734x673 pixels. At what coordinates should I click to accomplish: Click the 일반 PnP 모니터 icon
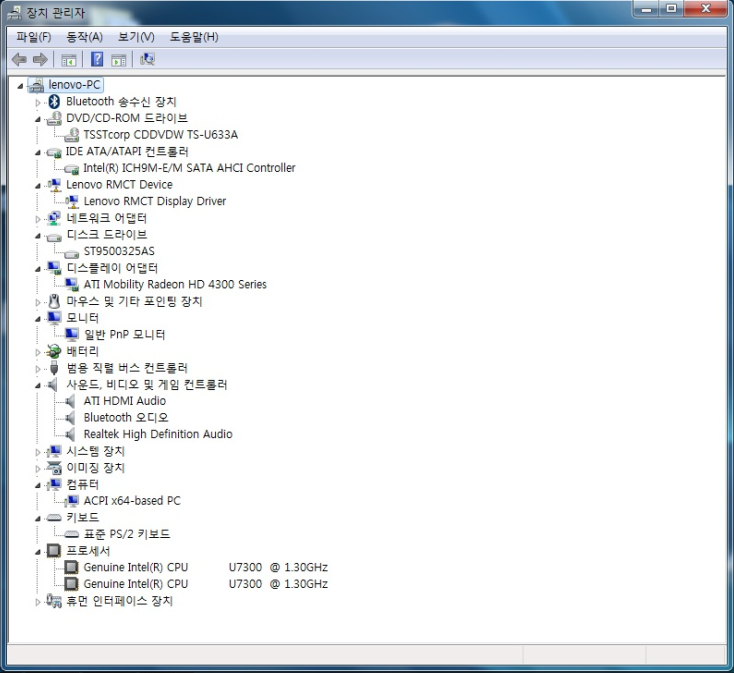[72, 334]
